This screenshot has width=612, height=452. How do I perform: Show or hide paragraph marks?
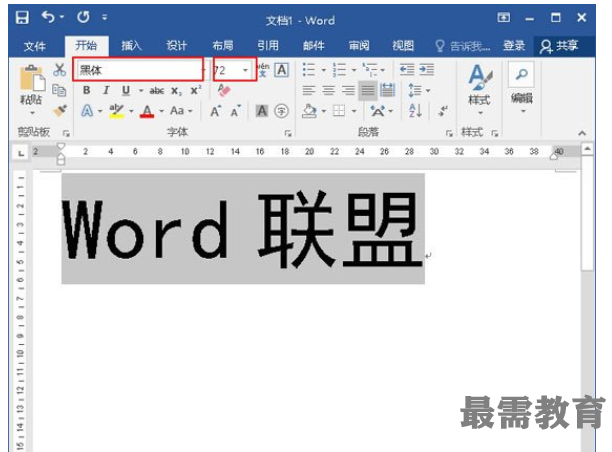[x=443, y=111]
